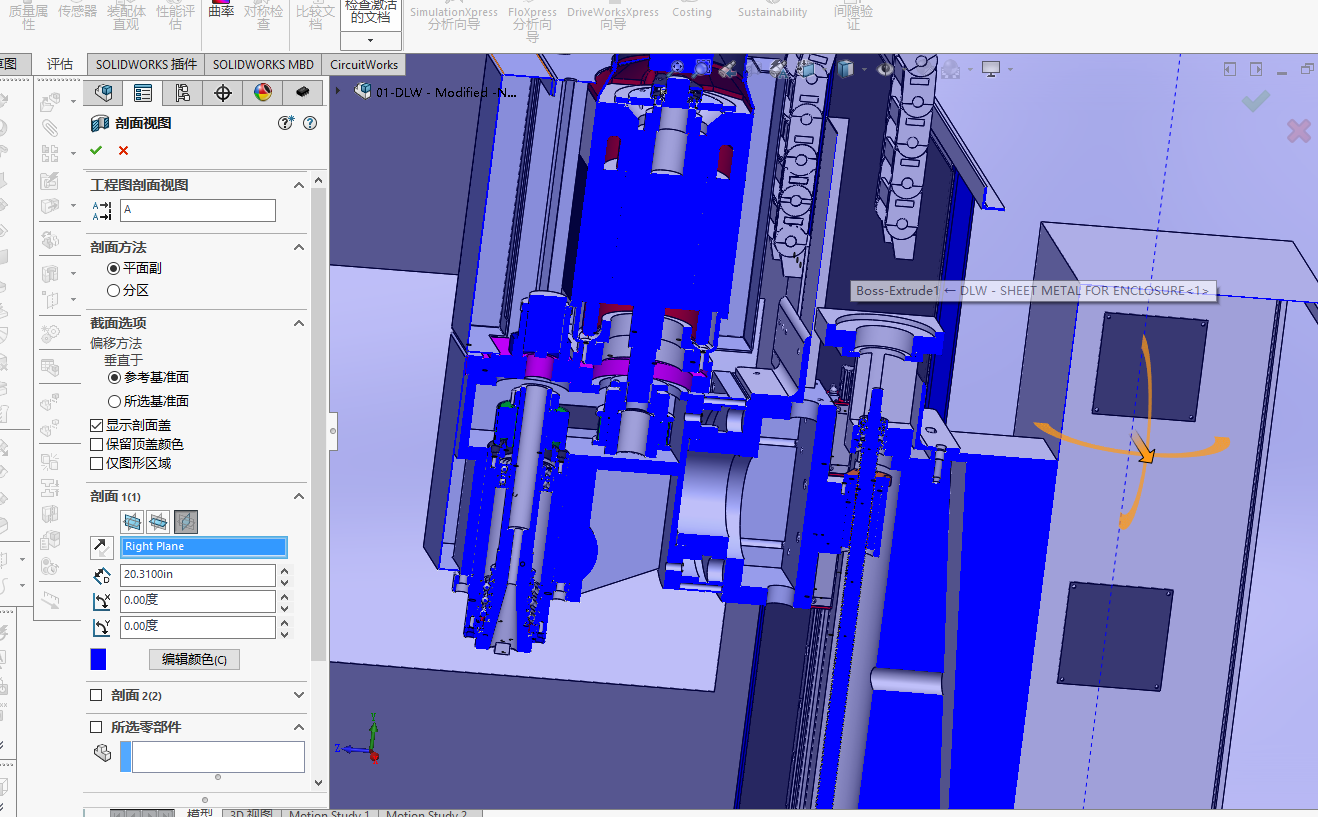The image size is (1318, 817).
Task: Collapse the 截面选项 group
Action: [298, 323]
